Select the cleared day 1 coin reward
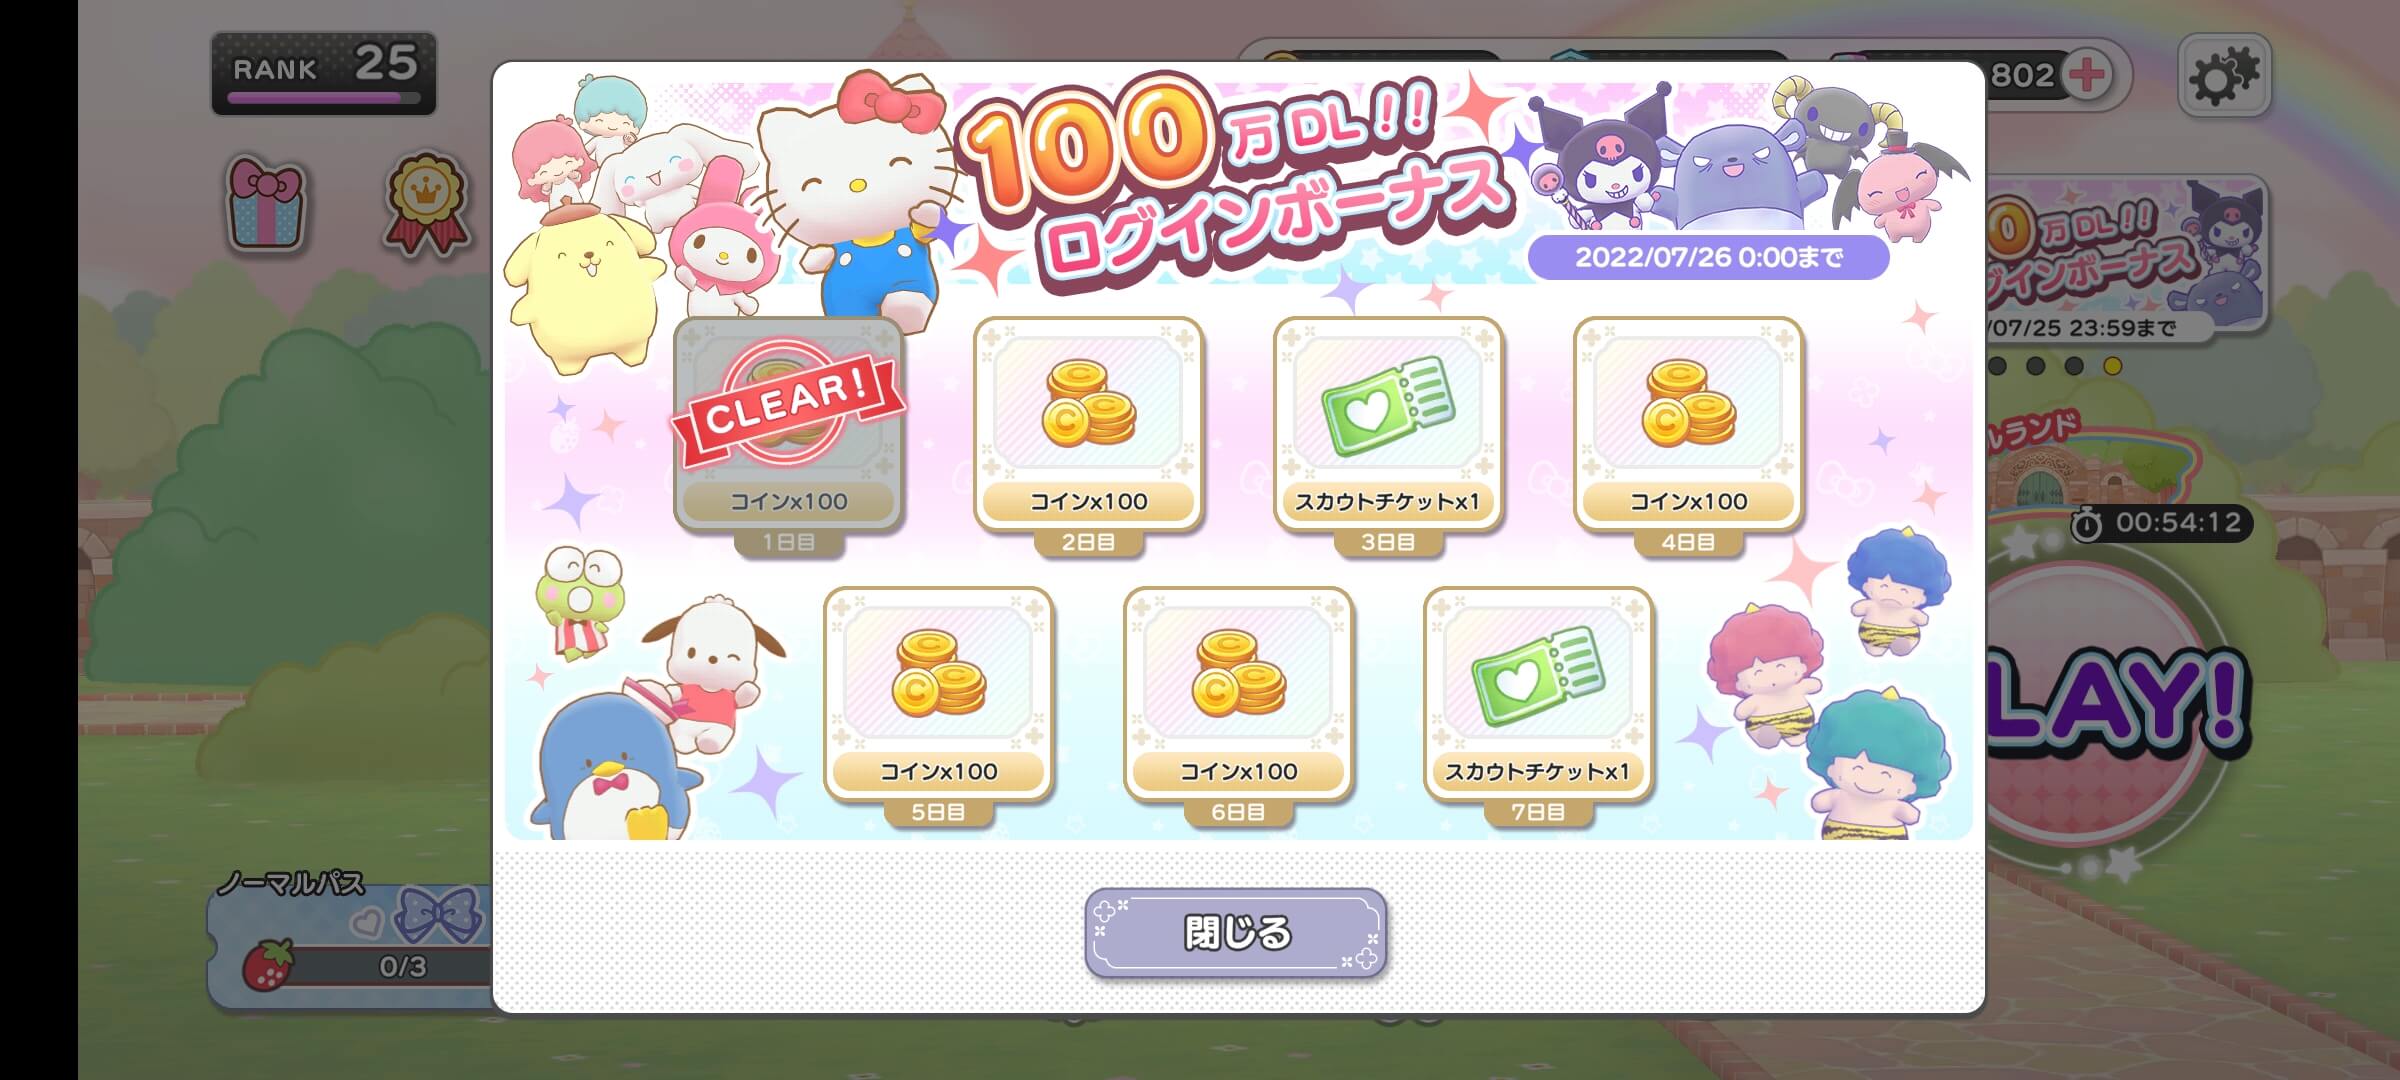The height and width of the screenshot is (1080, 2400). (x=789, y=424)
